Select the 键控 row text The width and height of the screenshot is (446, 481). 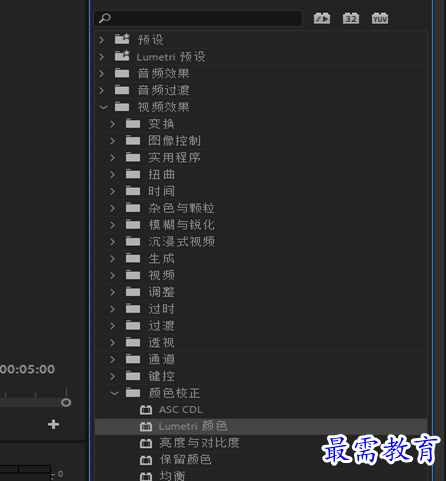(161, 376)
